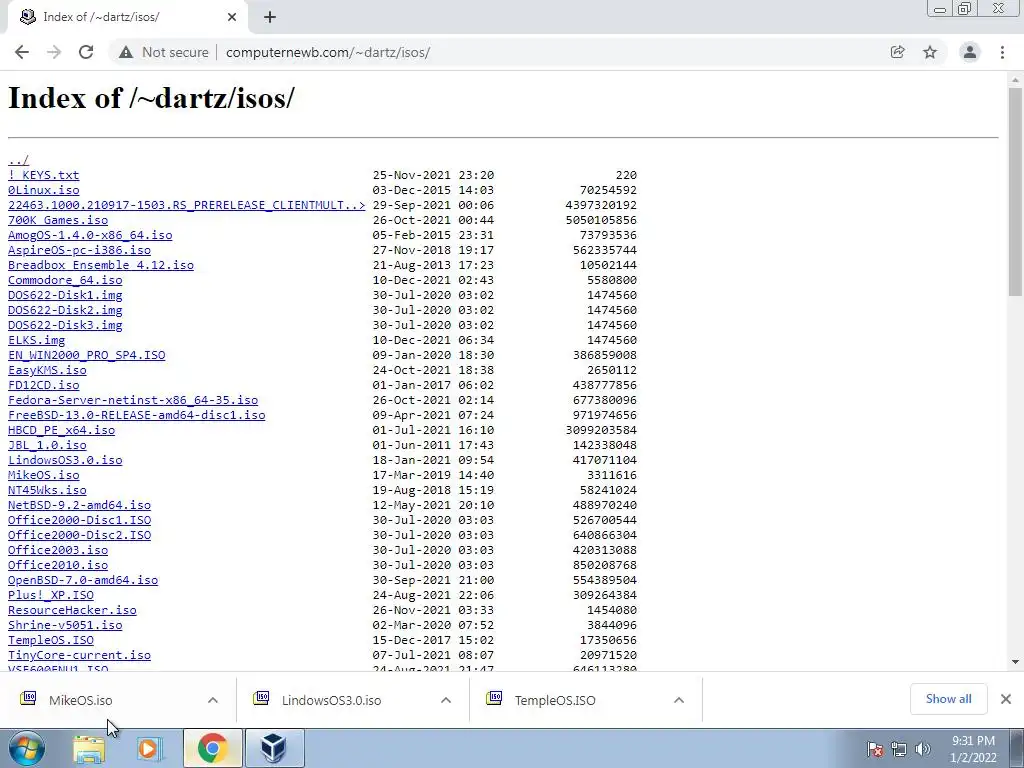Click the page vertical scrollbar thumb

[1015, 191]
